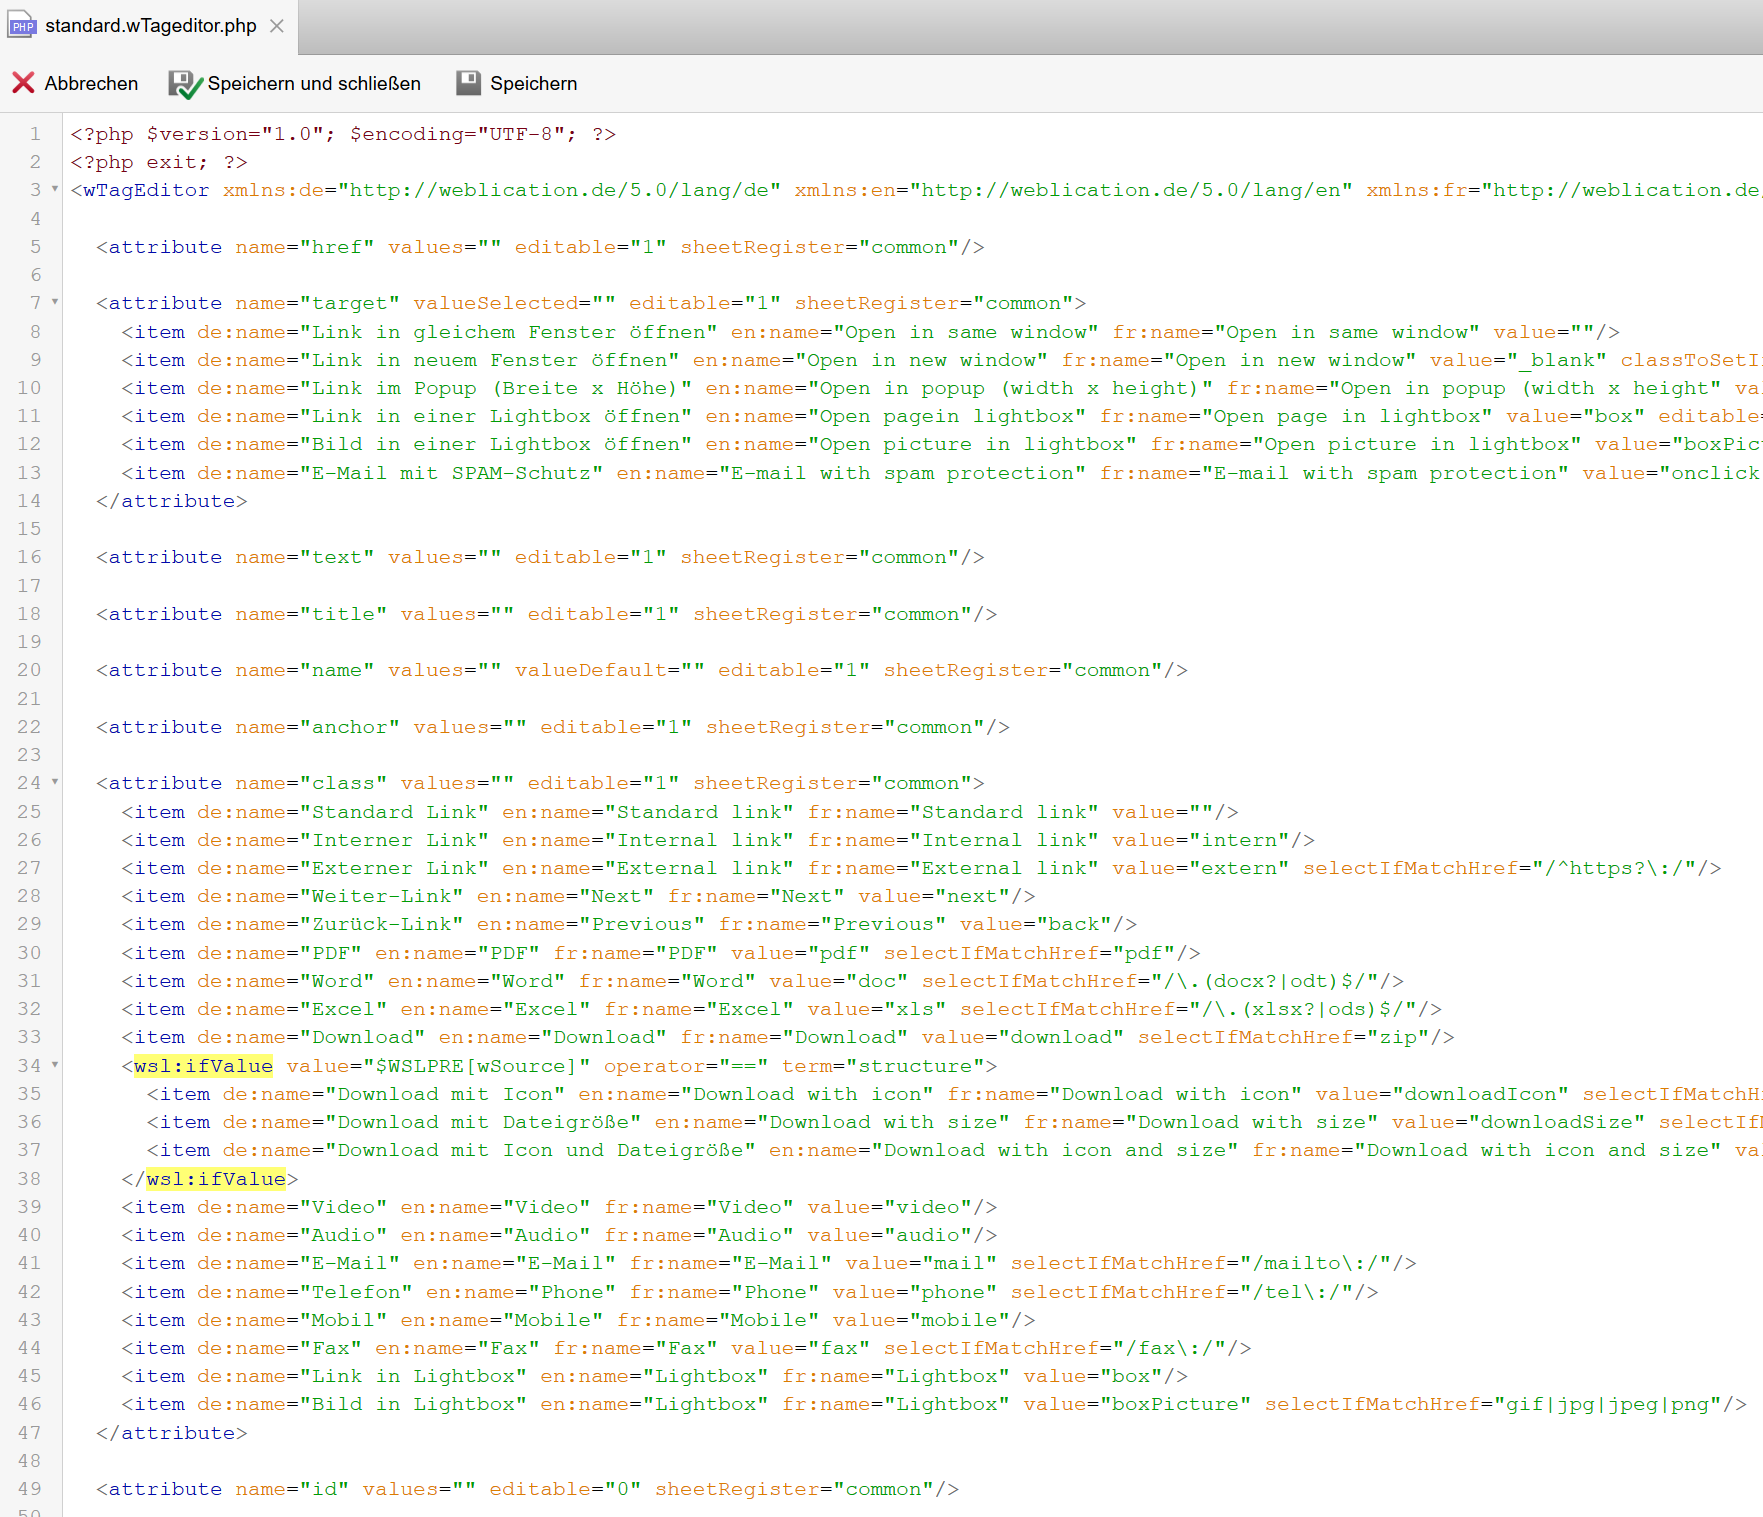Click the red X Abbrechen icon
Viewport: 1763px width, 1517px height.
tap(23, 83)
